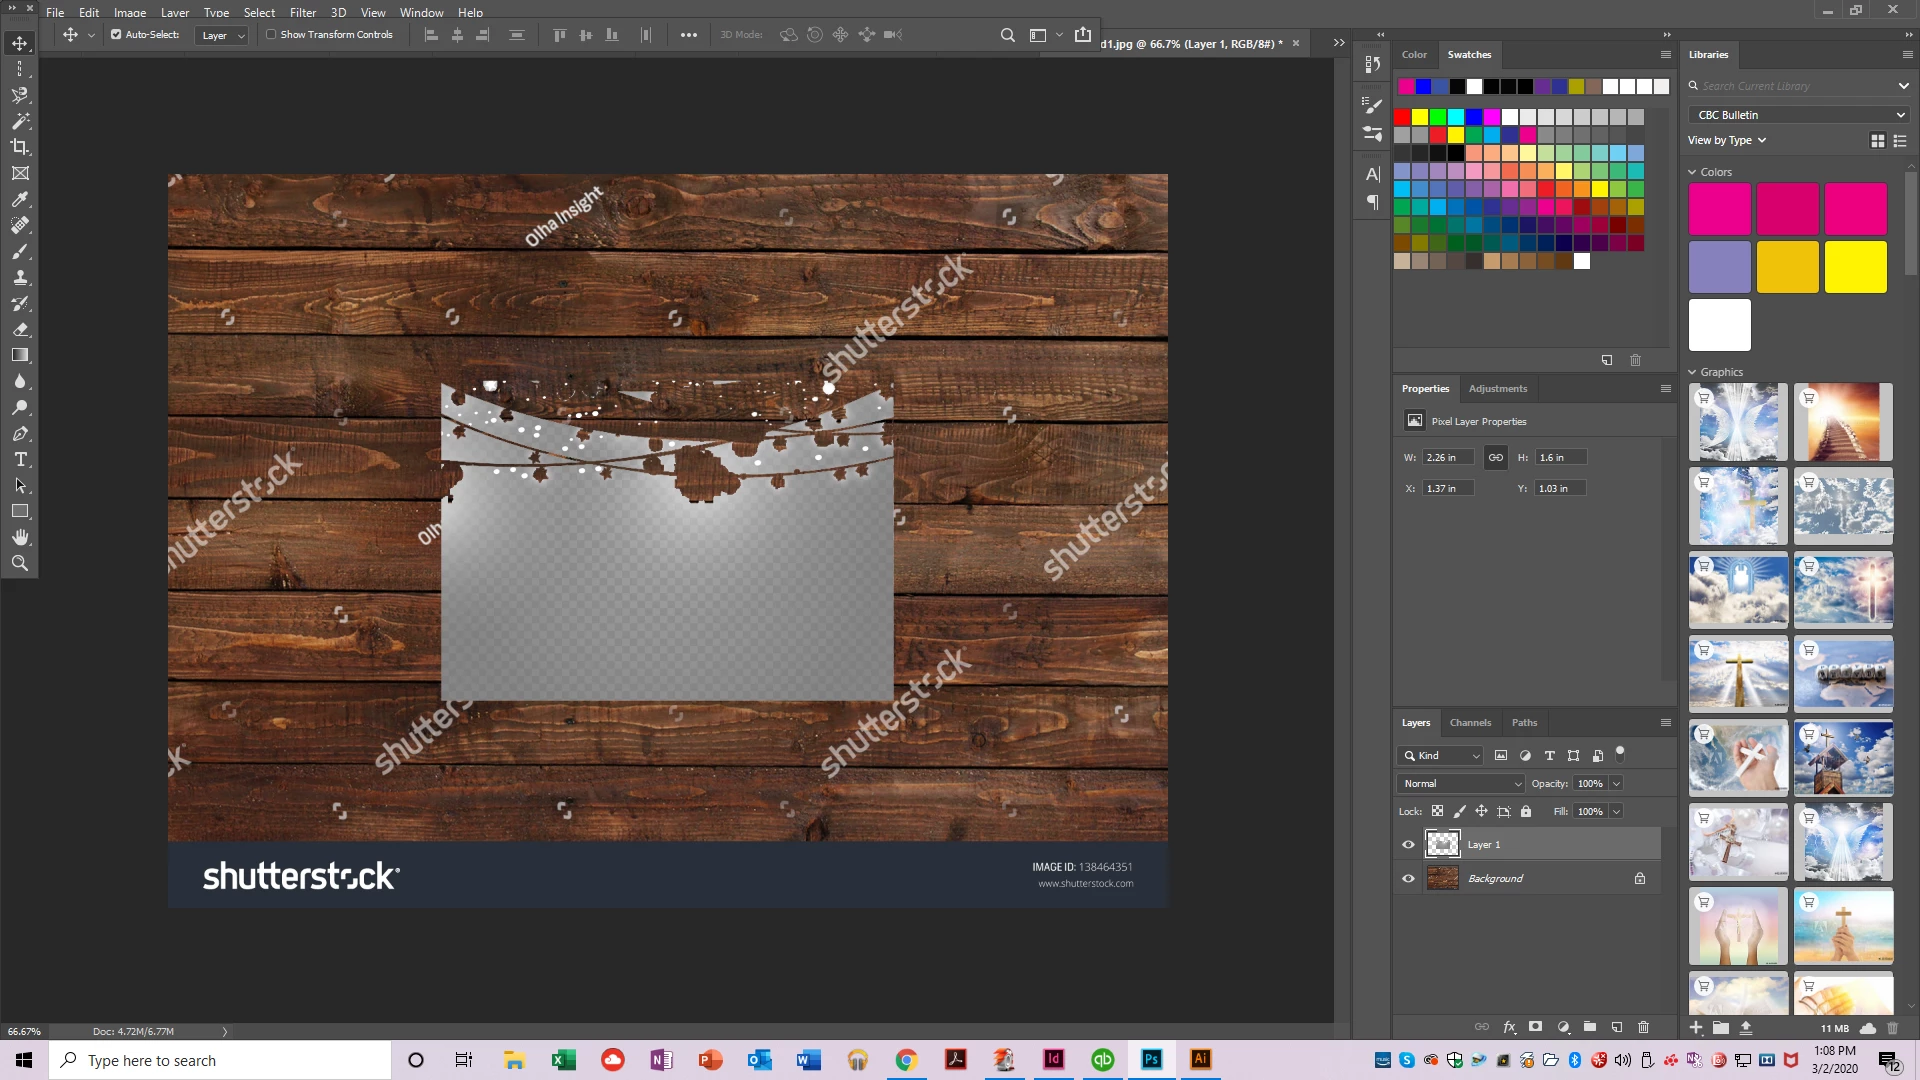Pick the yellow color in Libraries
This screenshot has height=1080, width=1920.
click(1855, 267)
